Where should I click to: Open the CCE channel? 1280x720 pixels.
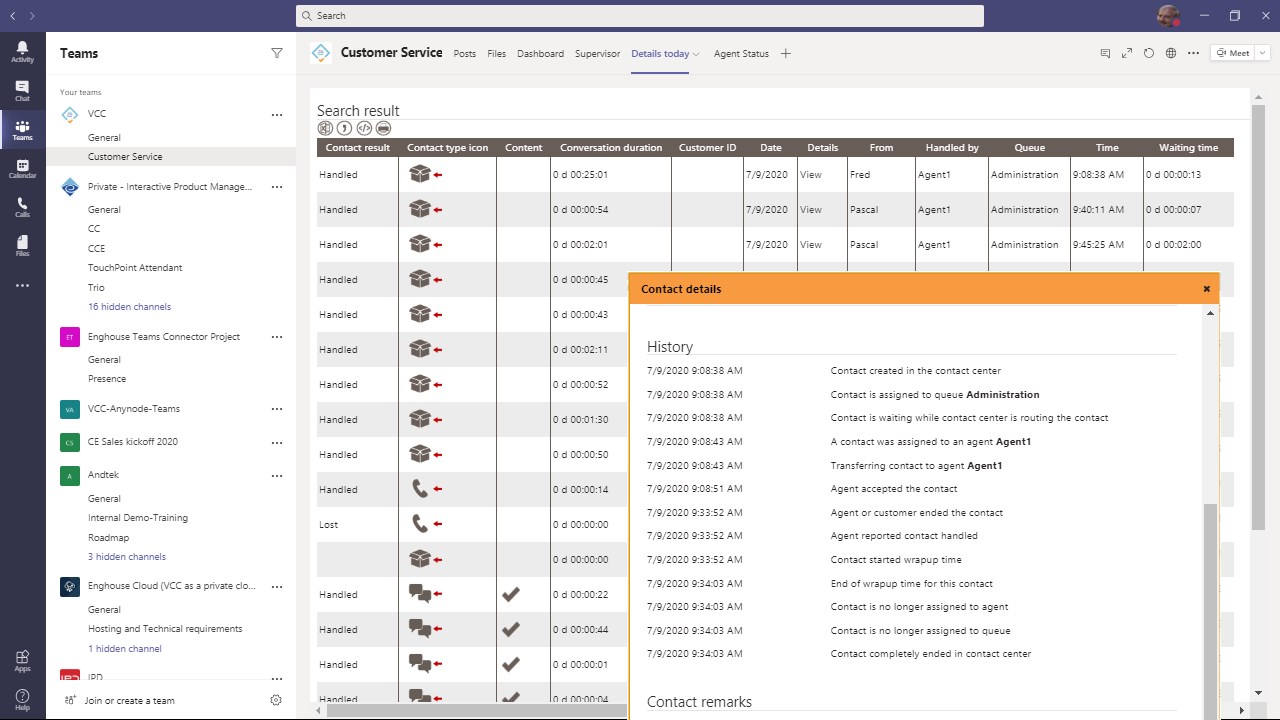96,249
